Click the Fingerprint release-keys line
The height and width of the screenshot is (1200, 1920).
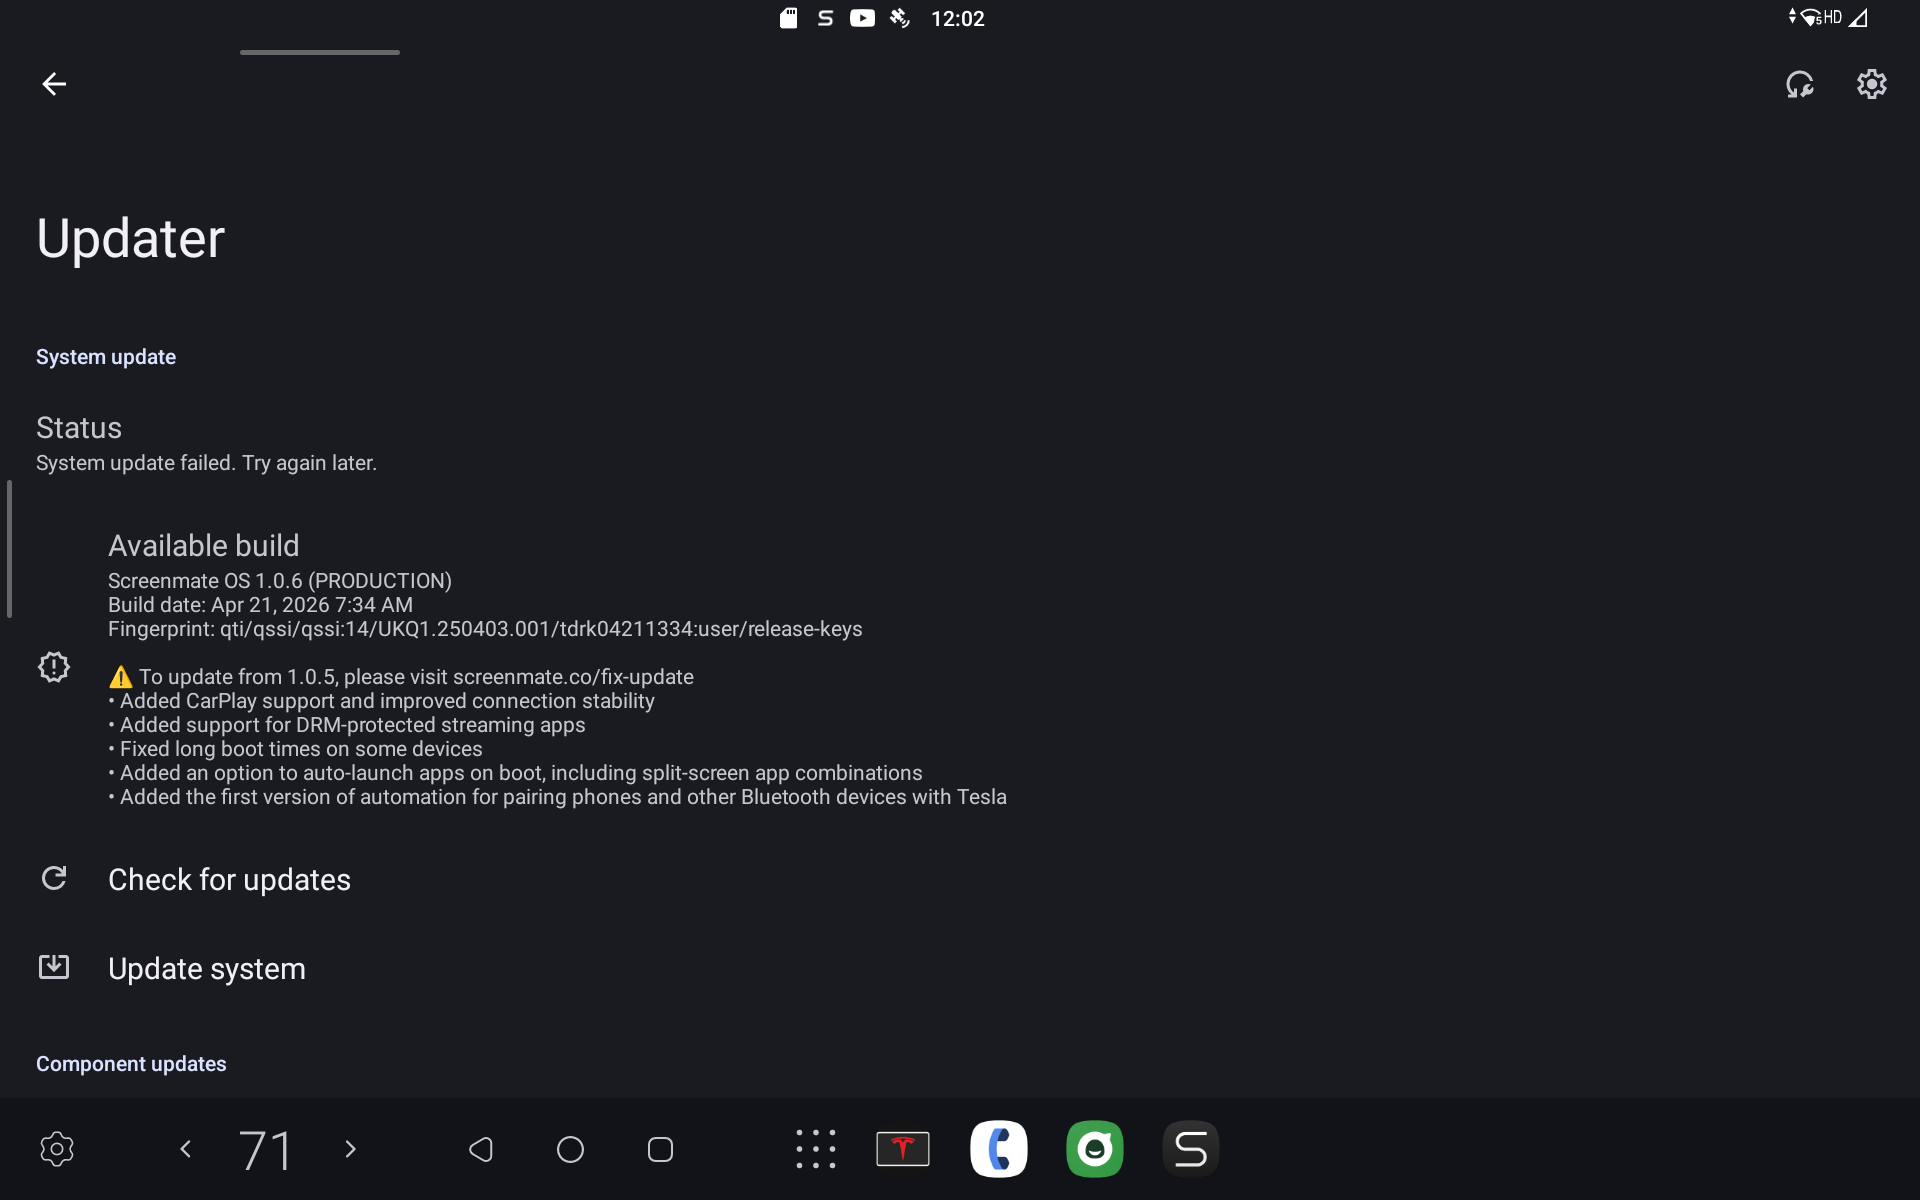[485, 629]
